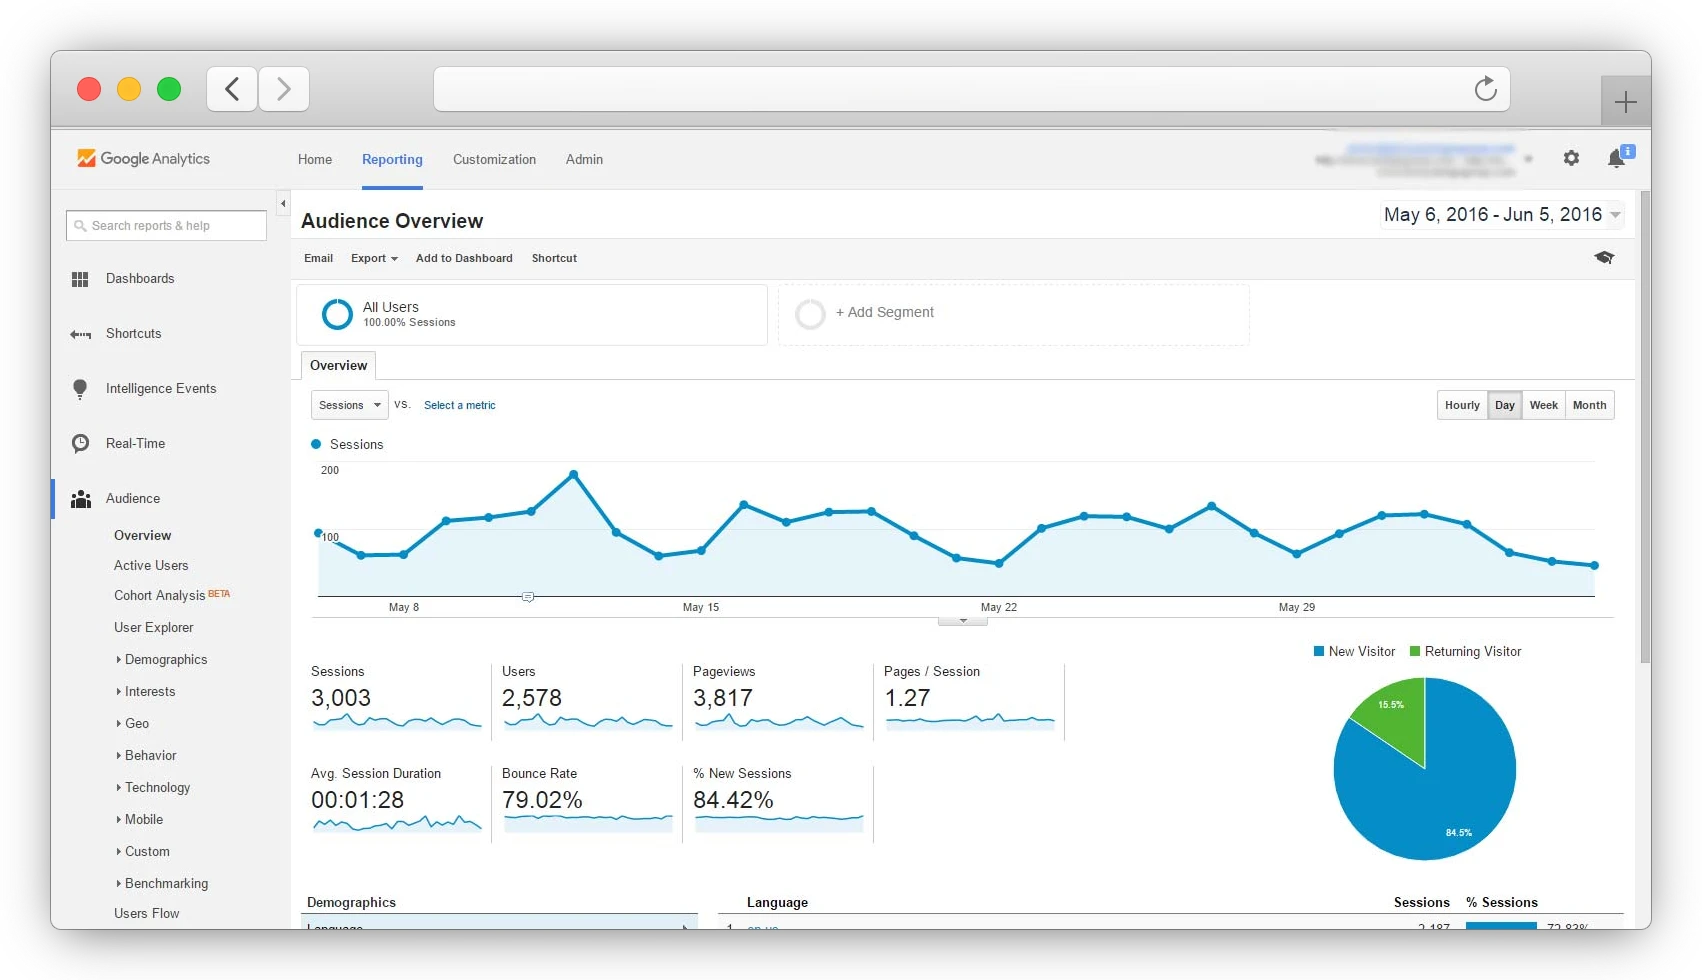1702x980 pixels.
Task: Expand the Demographics sidebar item
Action: [164, 659]
